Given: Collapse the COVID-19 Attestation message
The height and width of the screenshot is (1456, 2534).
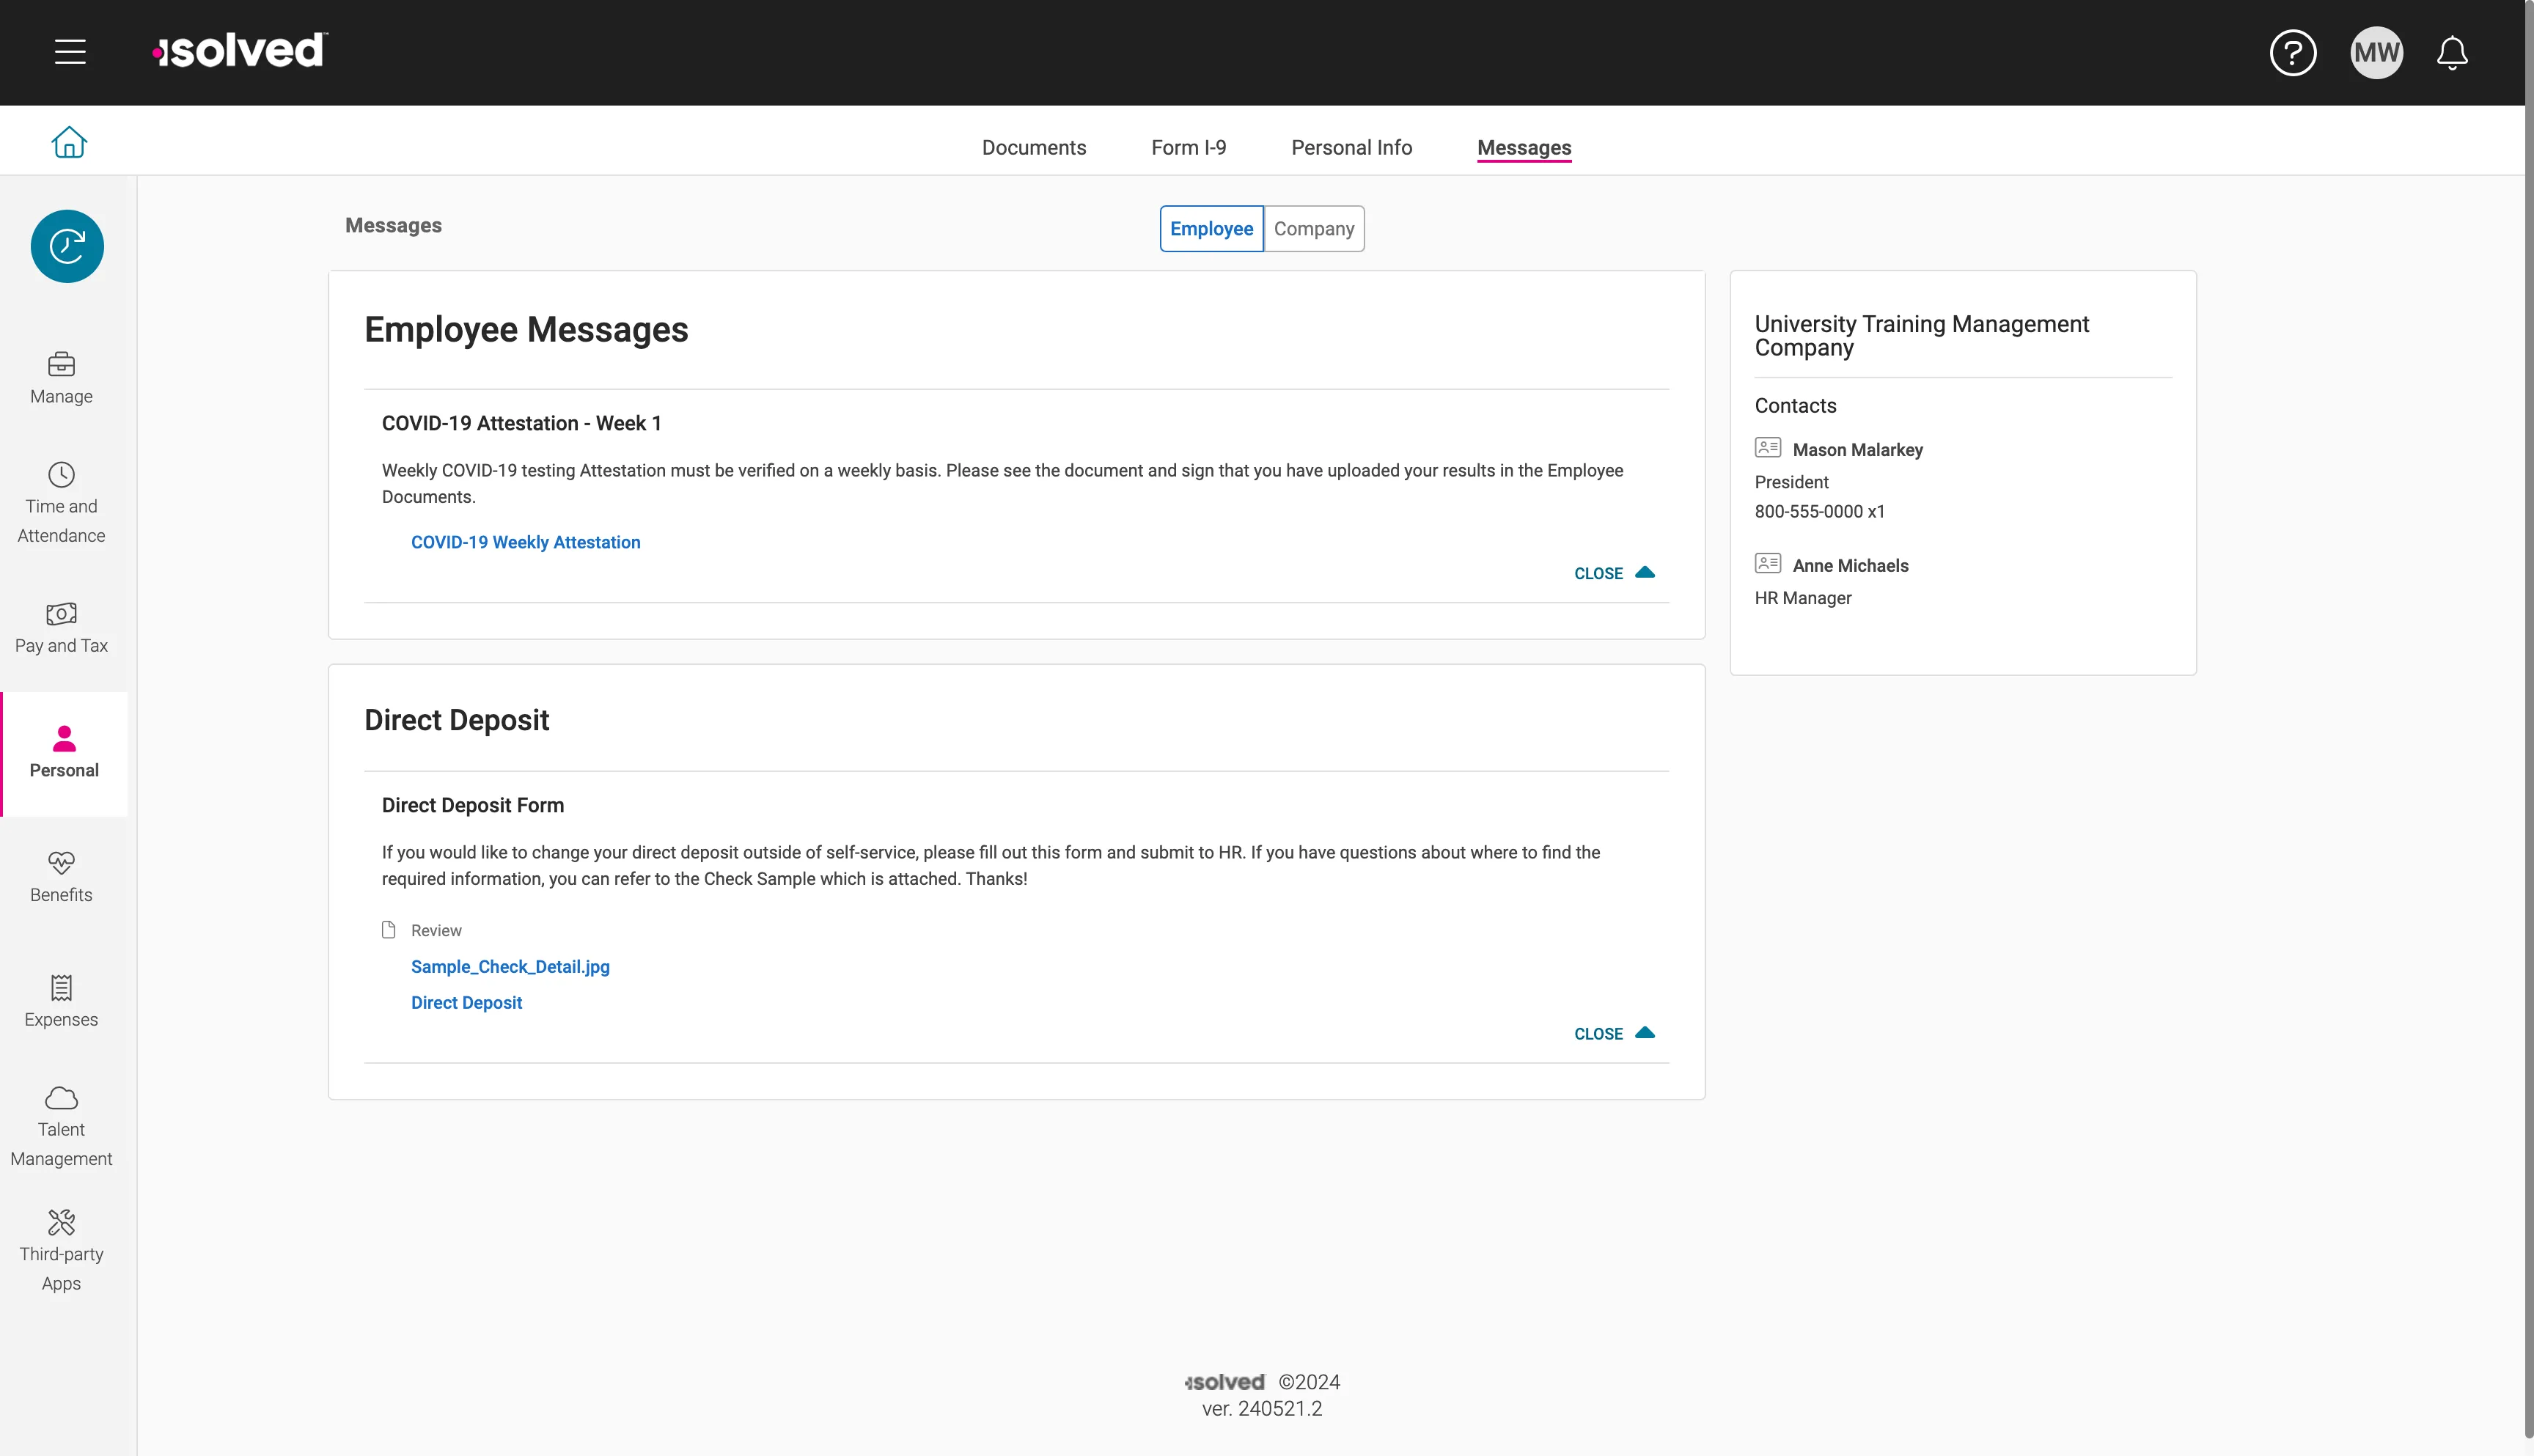Looking at the screenshot, I should point(1613,573).
